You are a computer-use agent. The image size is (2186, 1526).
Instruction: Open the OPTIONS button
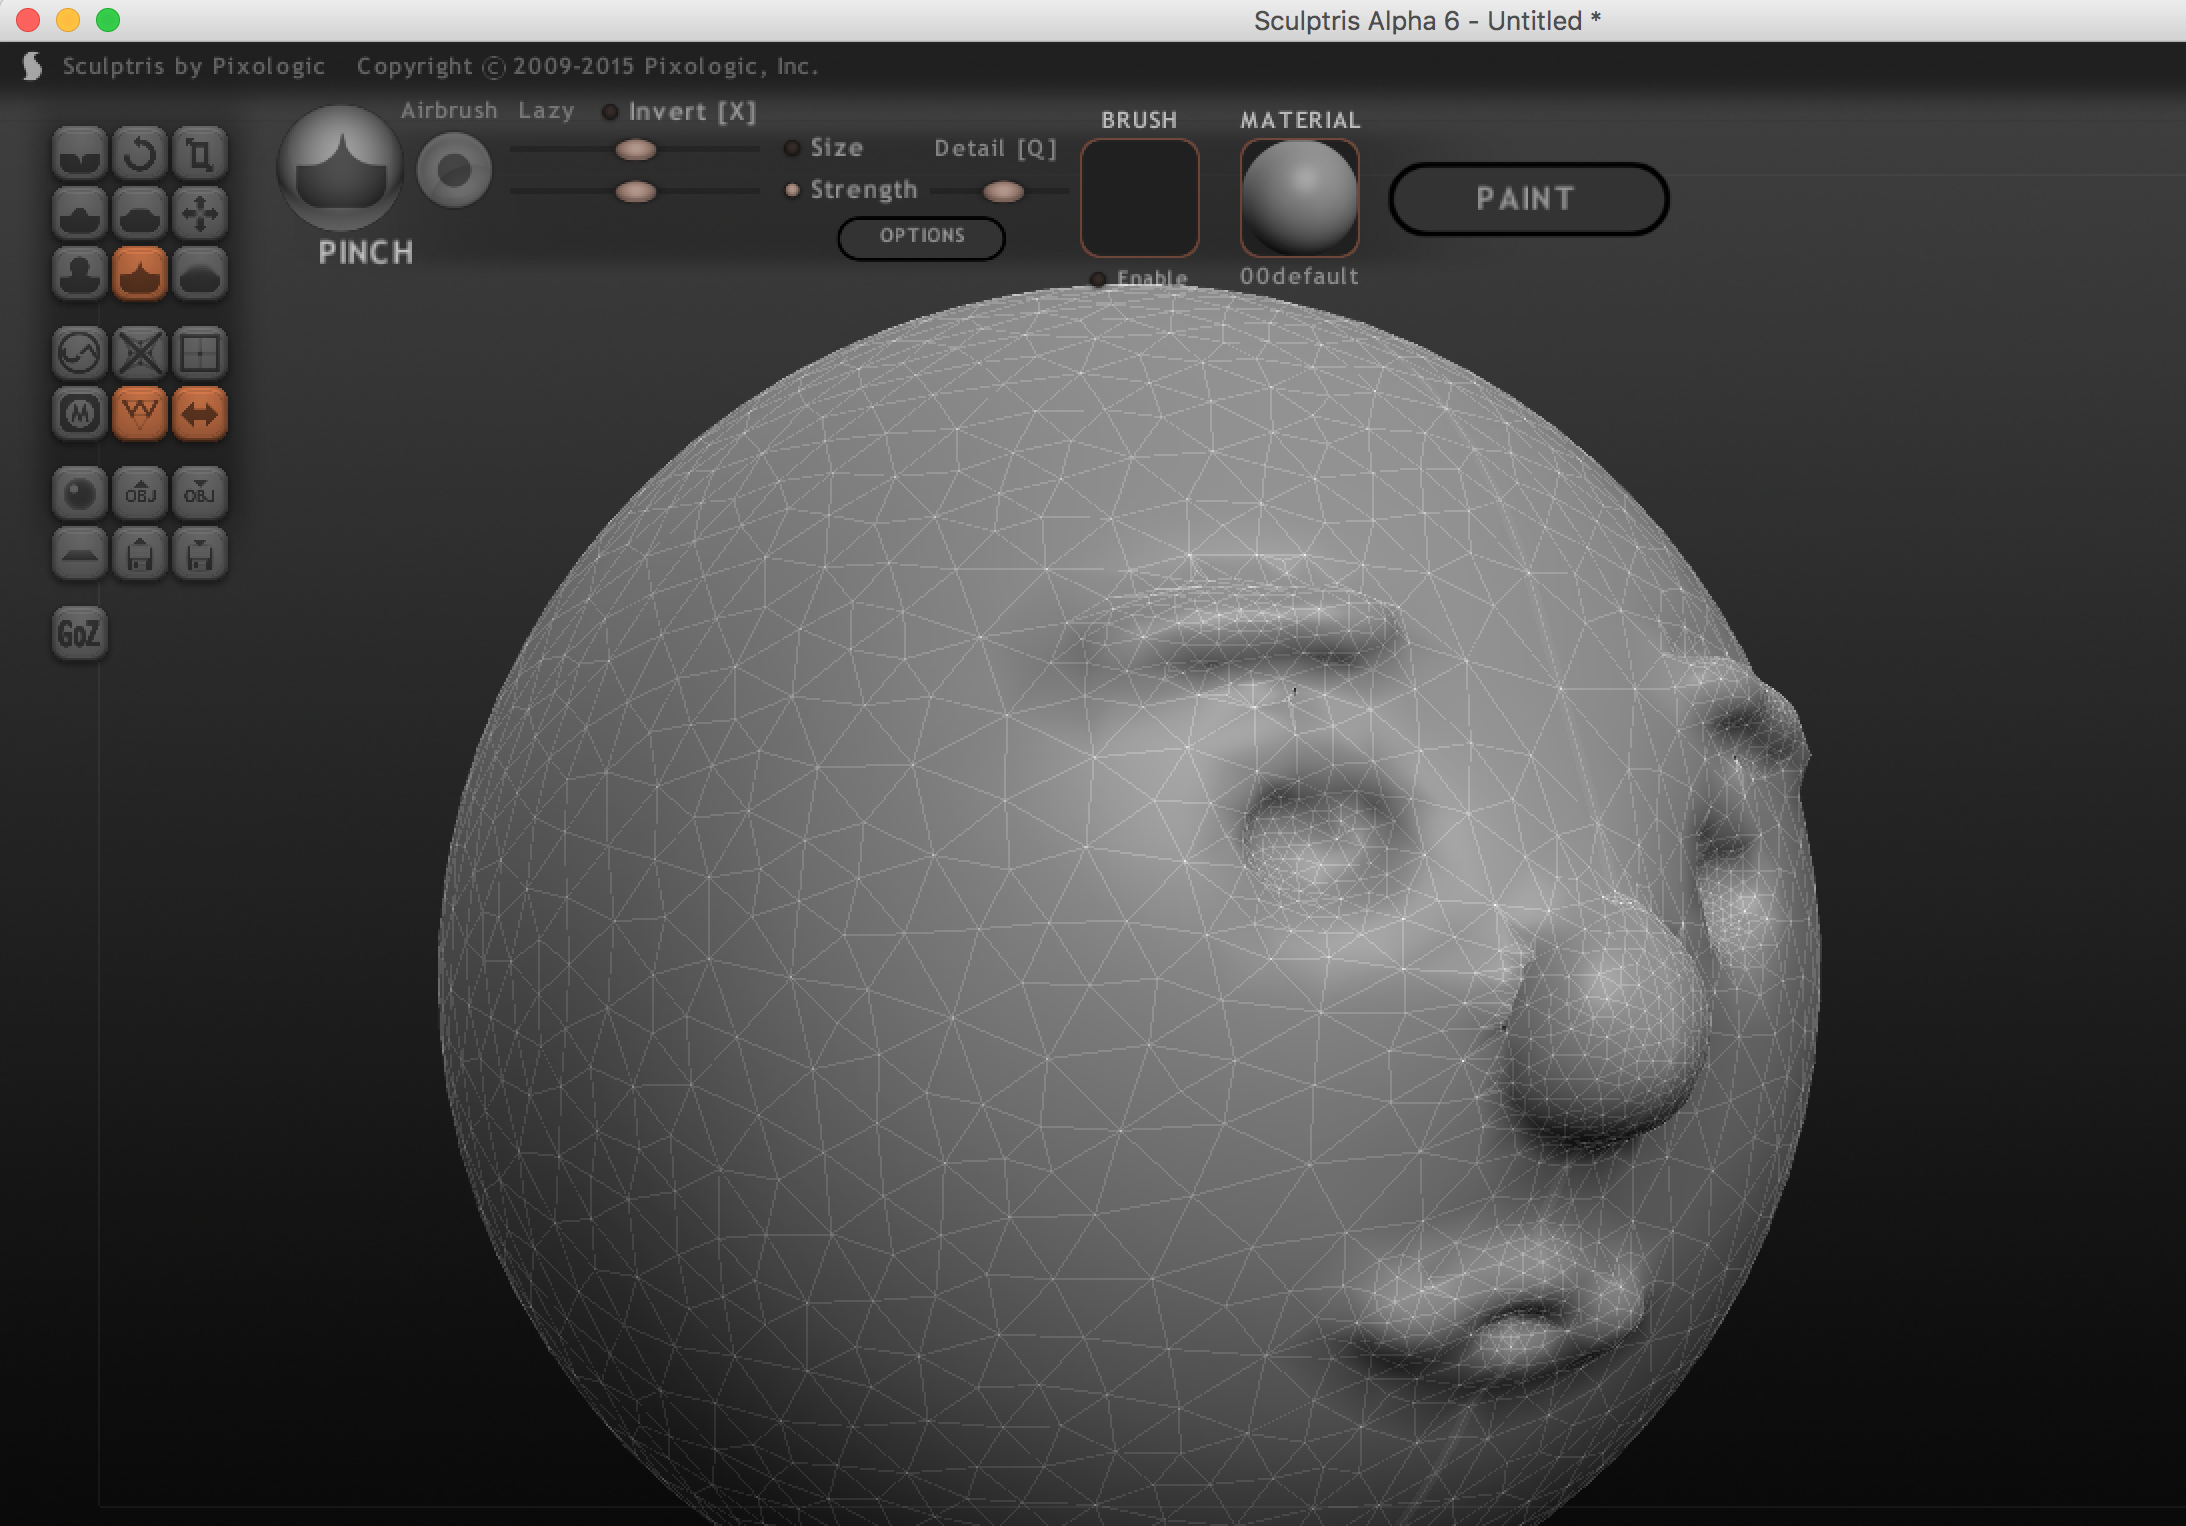(x=922, y=237)
